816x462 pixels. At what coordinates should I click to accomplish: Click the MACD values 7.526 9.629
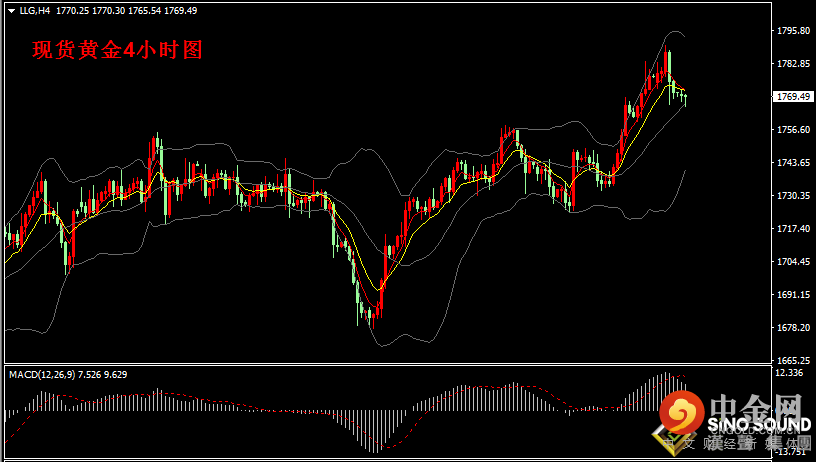tap(103, 375)
